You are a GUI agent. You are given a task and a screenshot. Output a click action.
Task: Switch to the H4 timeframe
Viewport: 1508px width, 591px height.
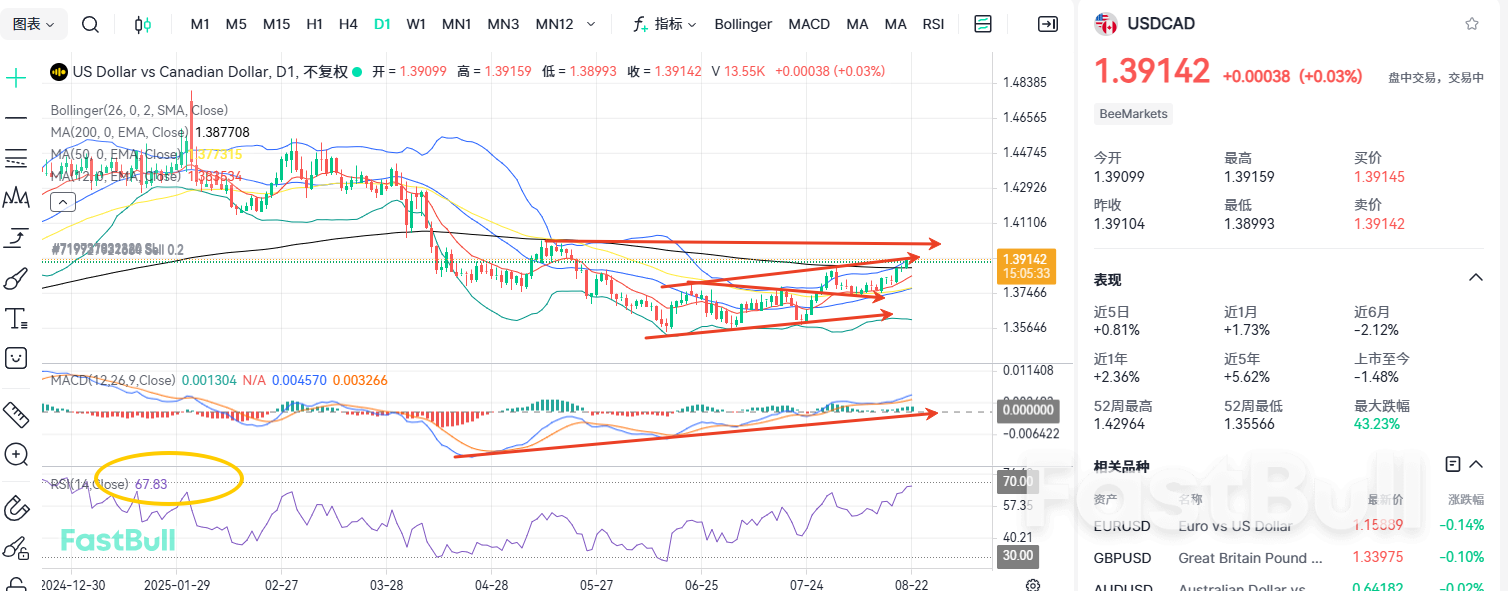[x=348, y=24]
